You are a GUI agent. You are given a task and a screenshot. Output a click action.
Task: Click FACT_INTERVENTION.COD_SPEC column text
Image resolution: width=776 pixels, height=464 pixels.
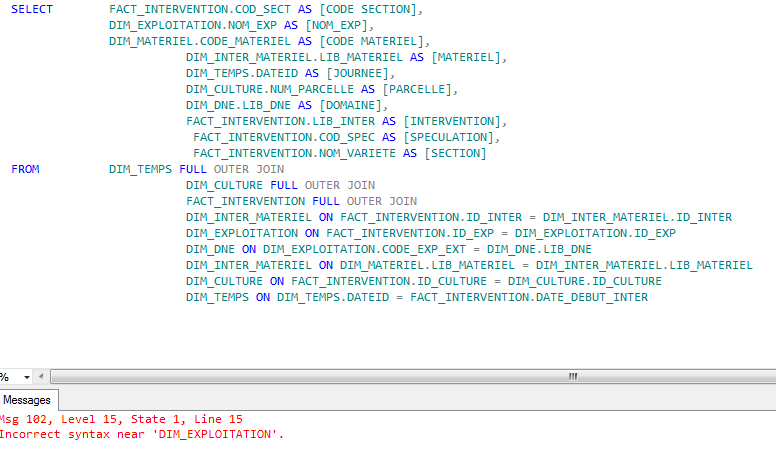(x=284, y=137)
